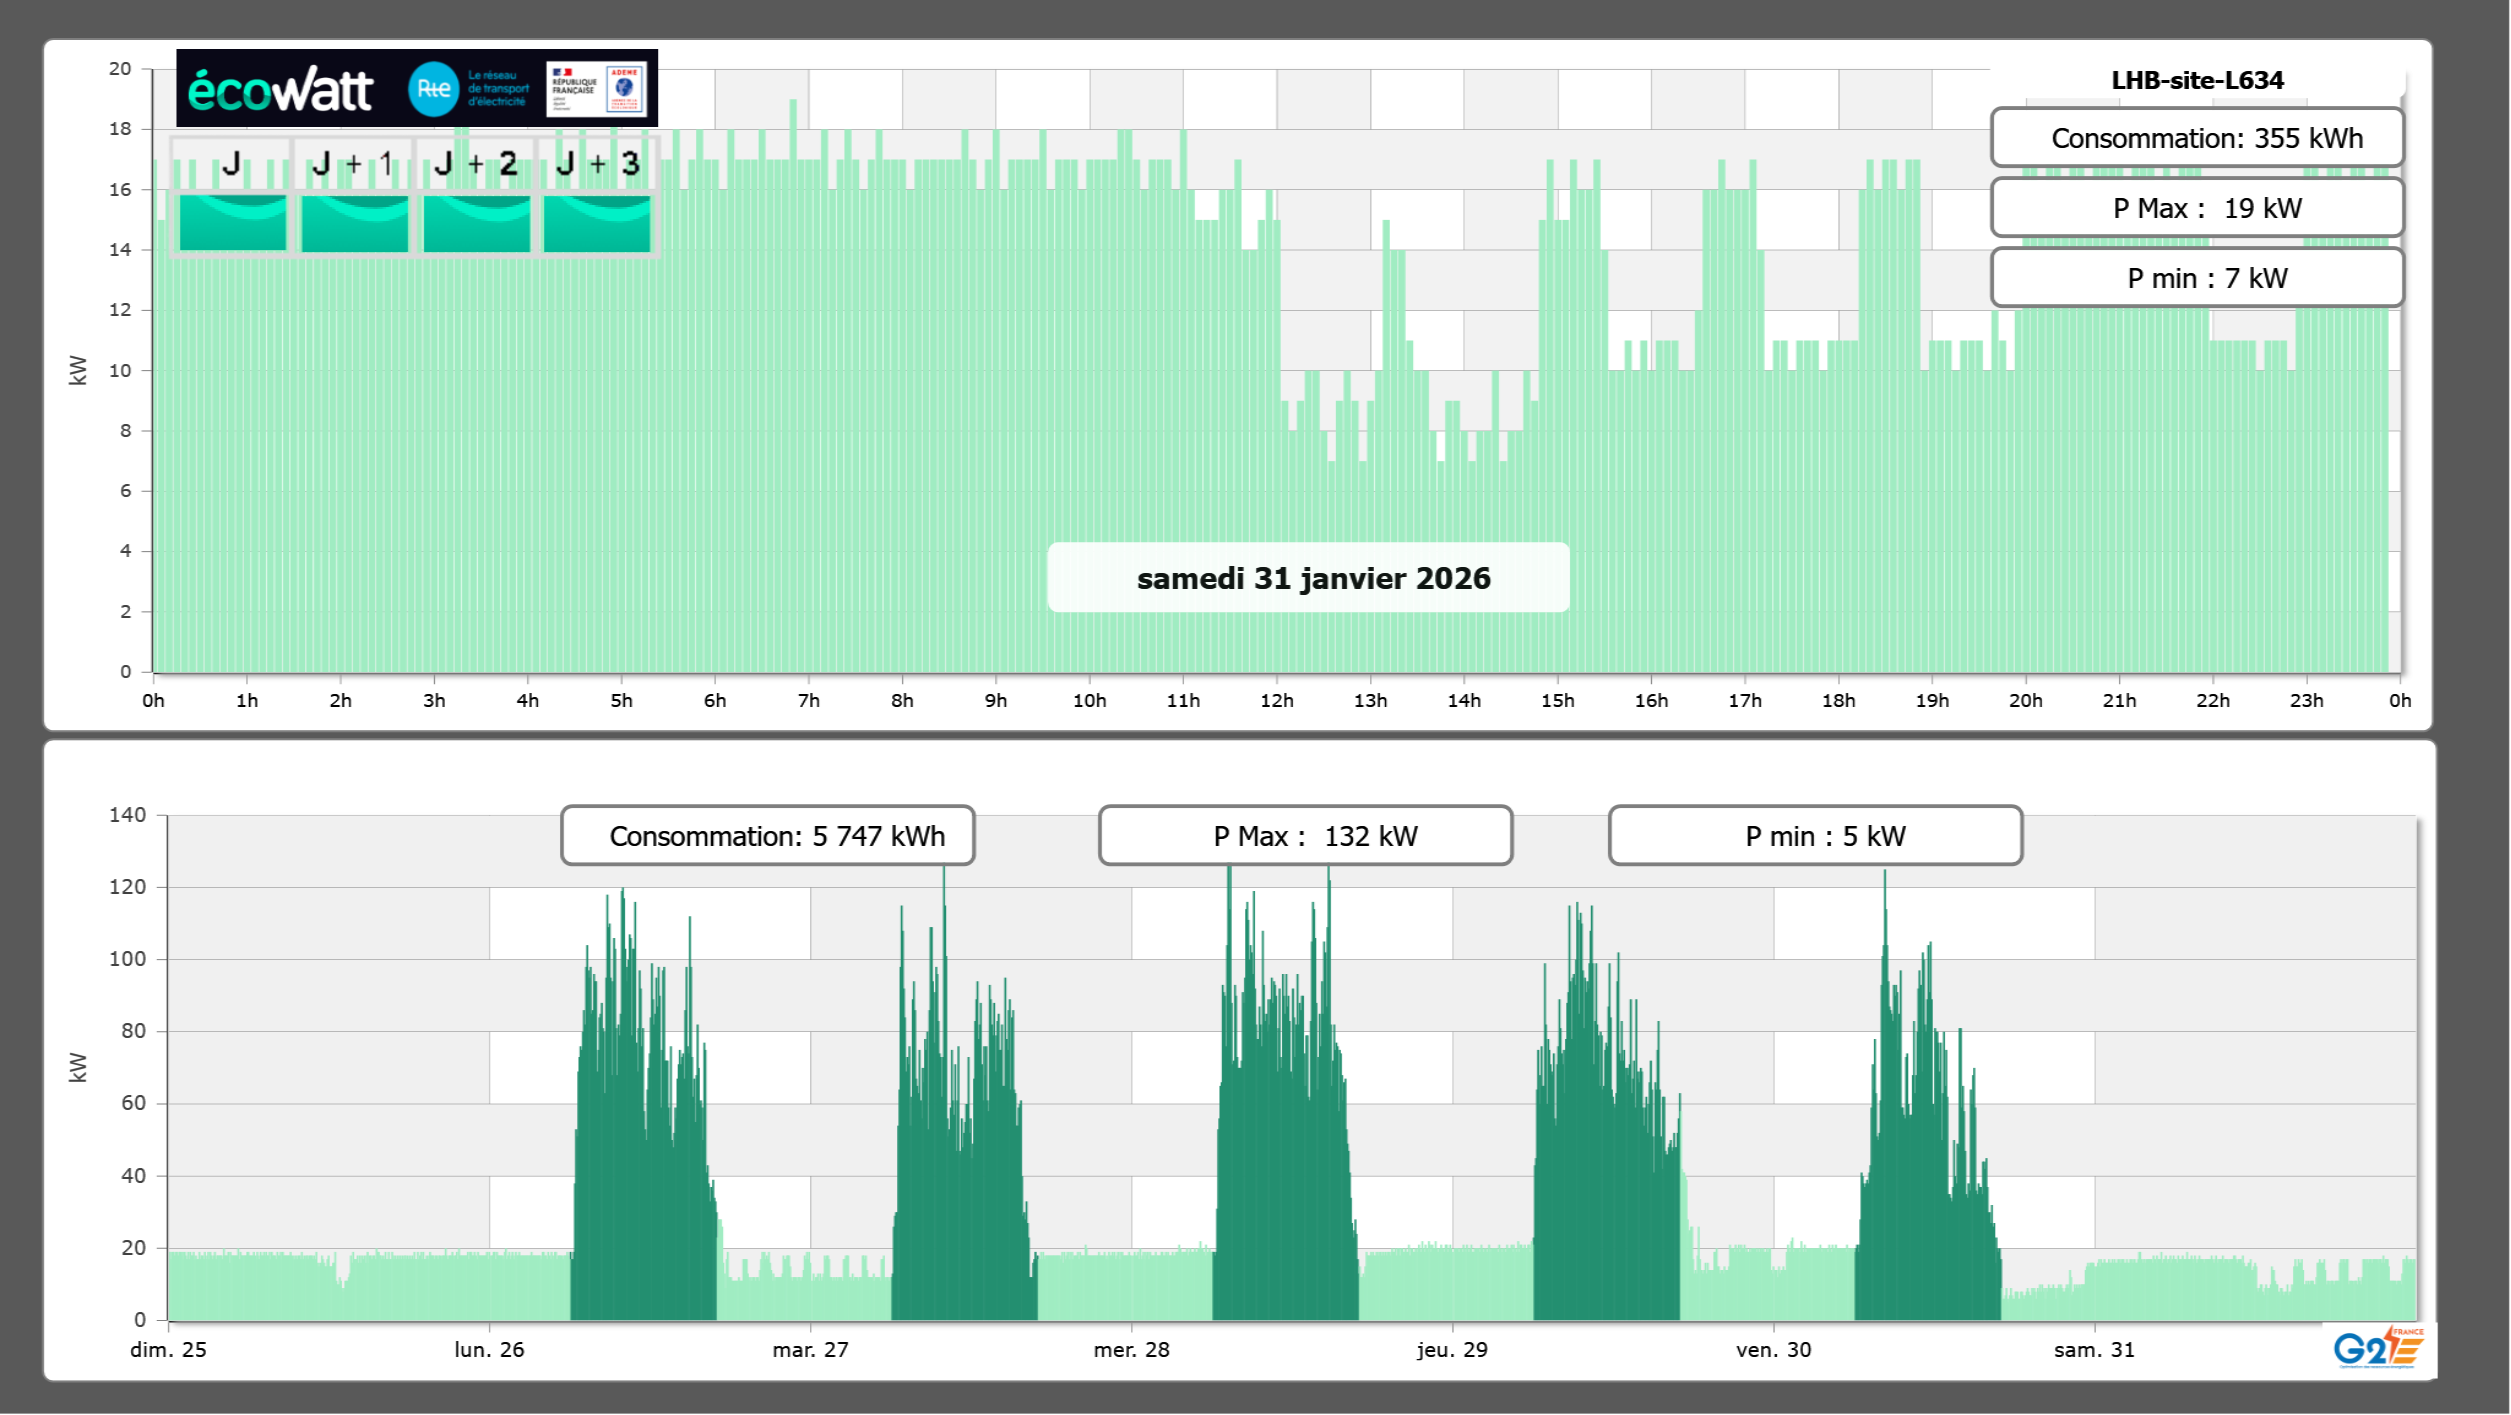Click the P Max : 19 kW box

coord(2196,208)
